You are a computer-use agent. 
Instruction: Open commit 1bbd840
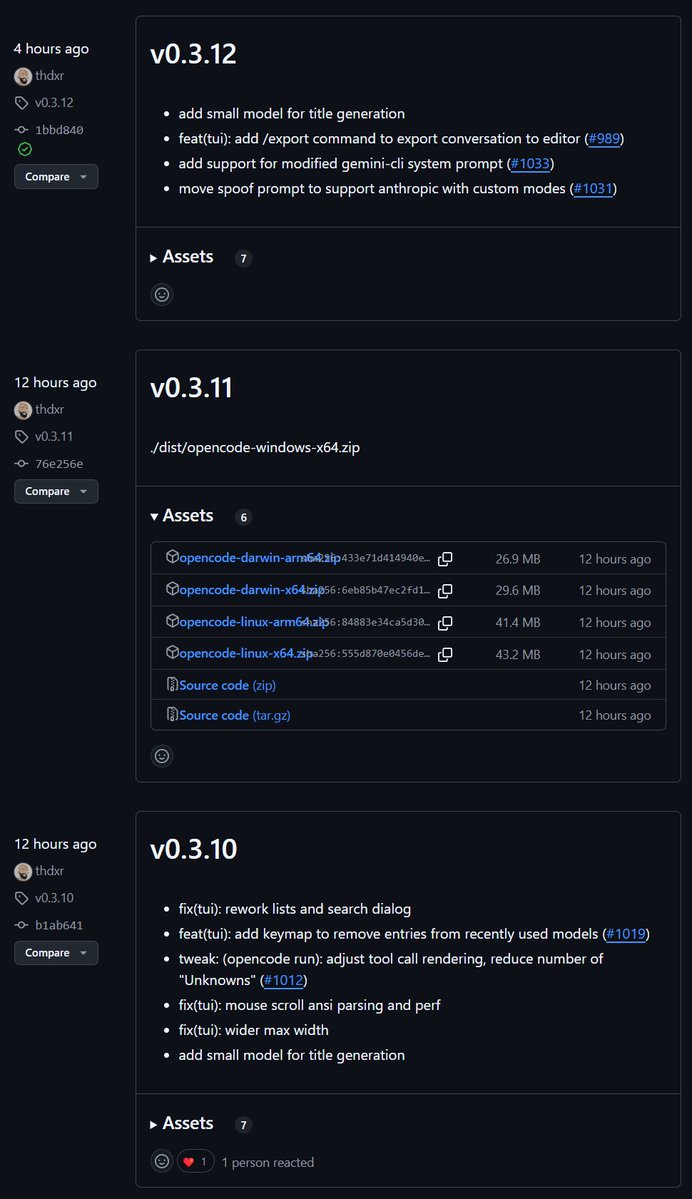(x=59, y=130)
